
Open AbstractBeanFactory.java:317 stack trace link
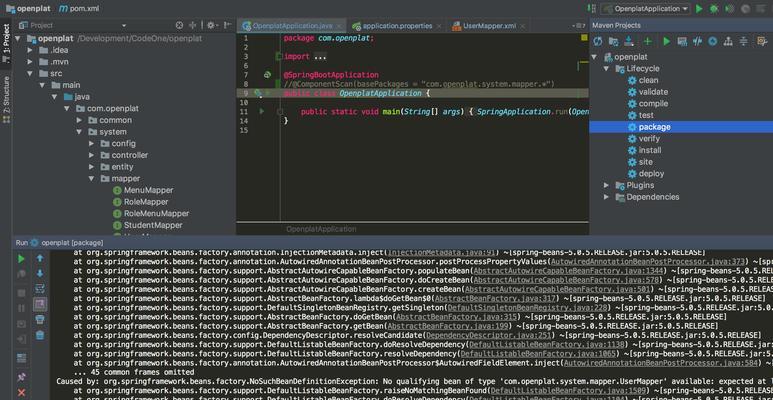[x=494, y=299]
